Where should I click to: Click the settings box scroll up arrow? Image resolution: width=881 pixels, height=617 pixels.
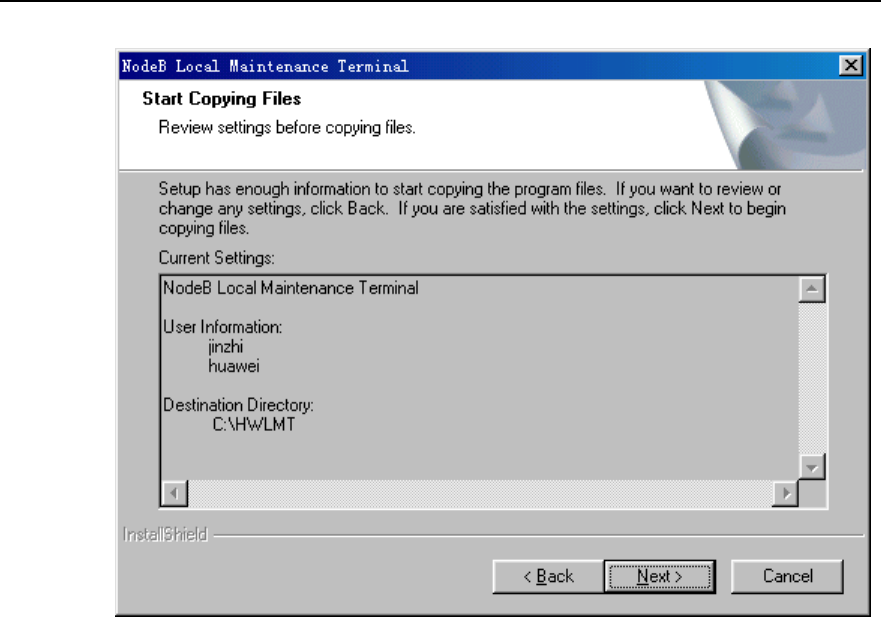point(811,289)
